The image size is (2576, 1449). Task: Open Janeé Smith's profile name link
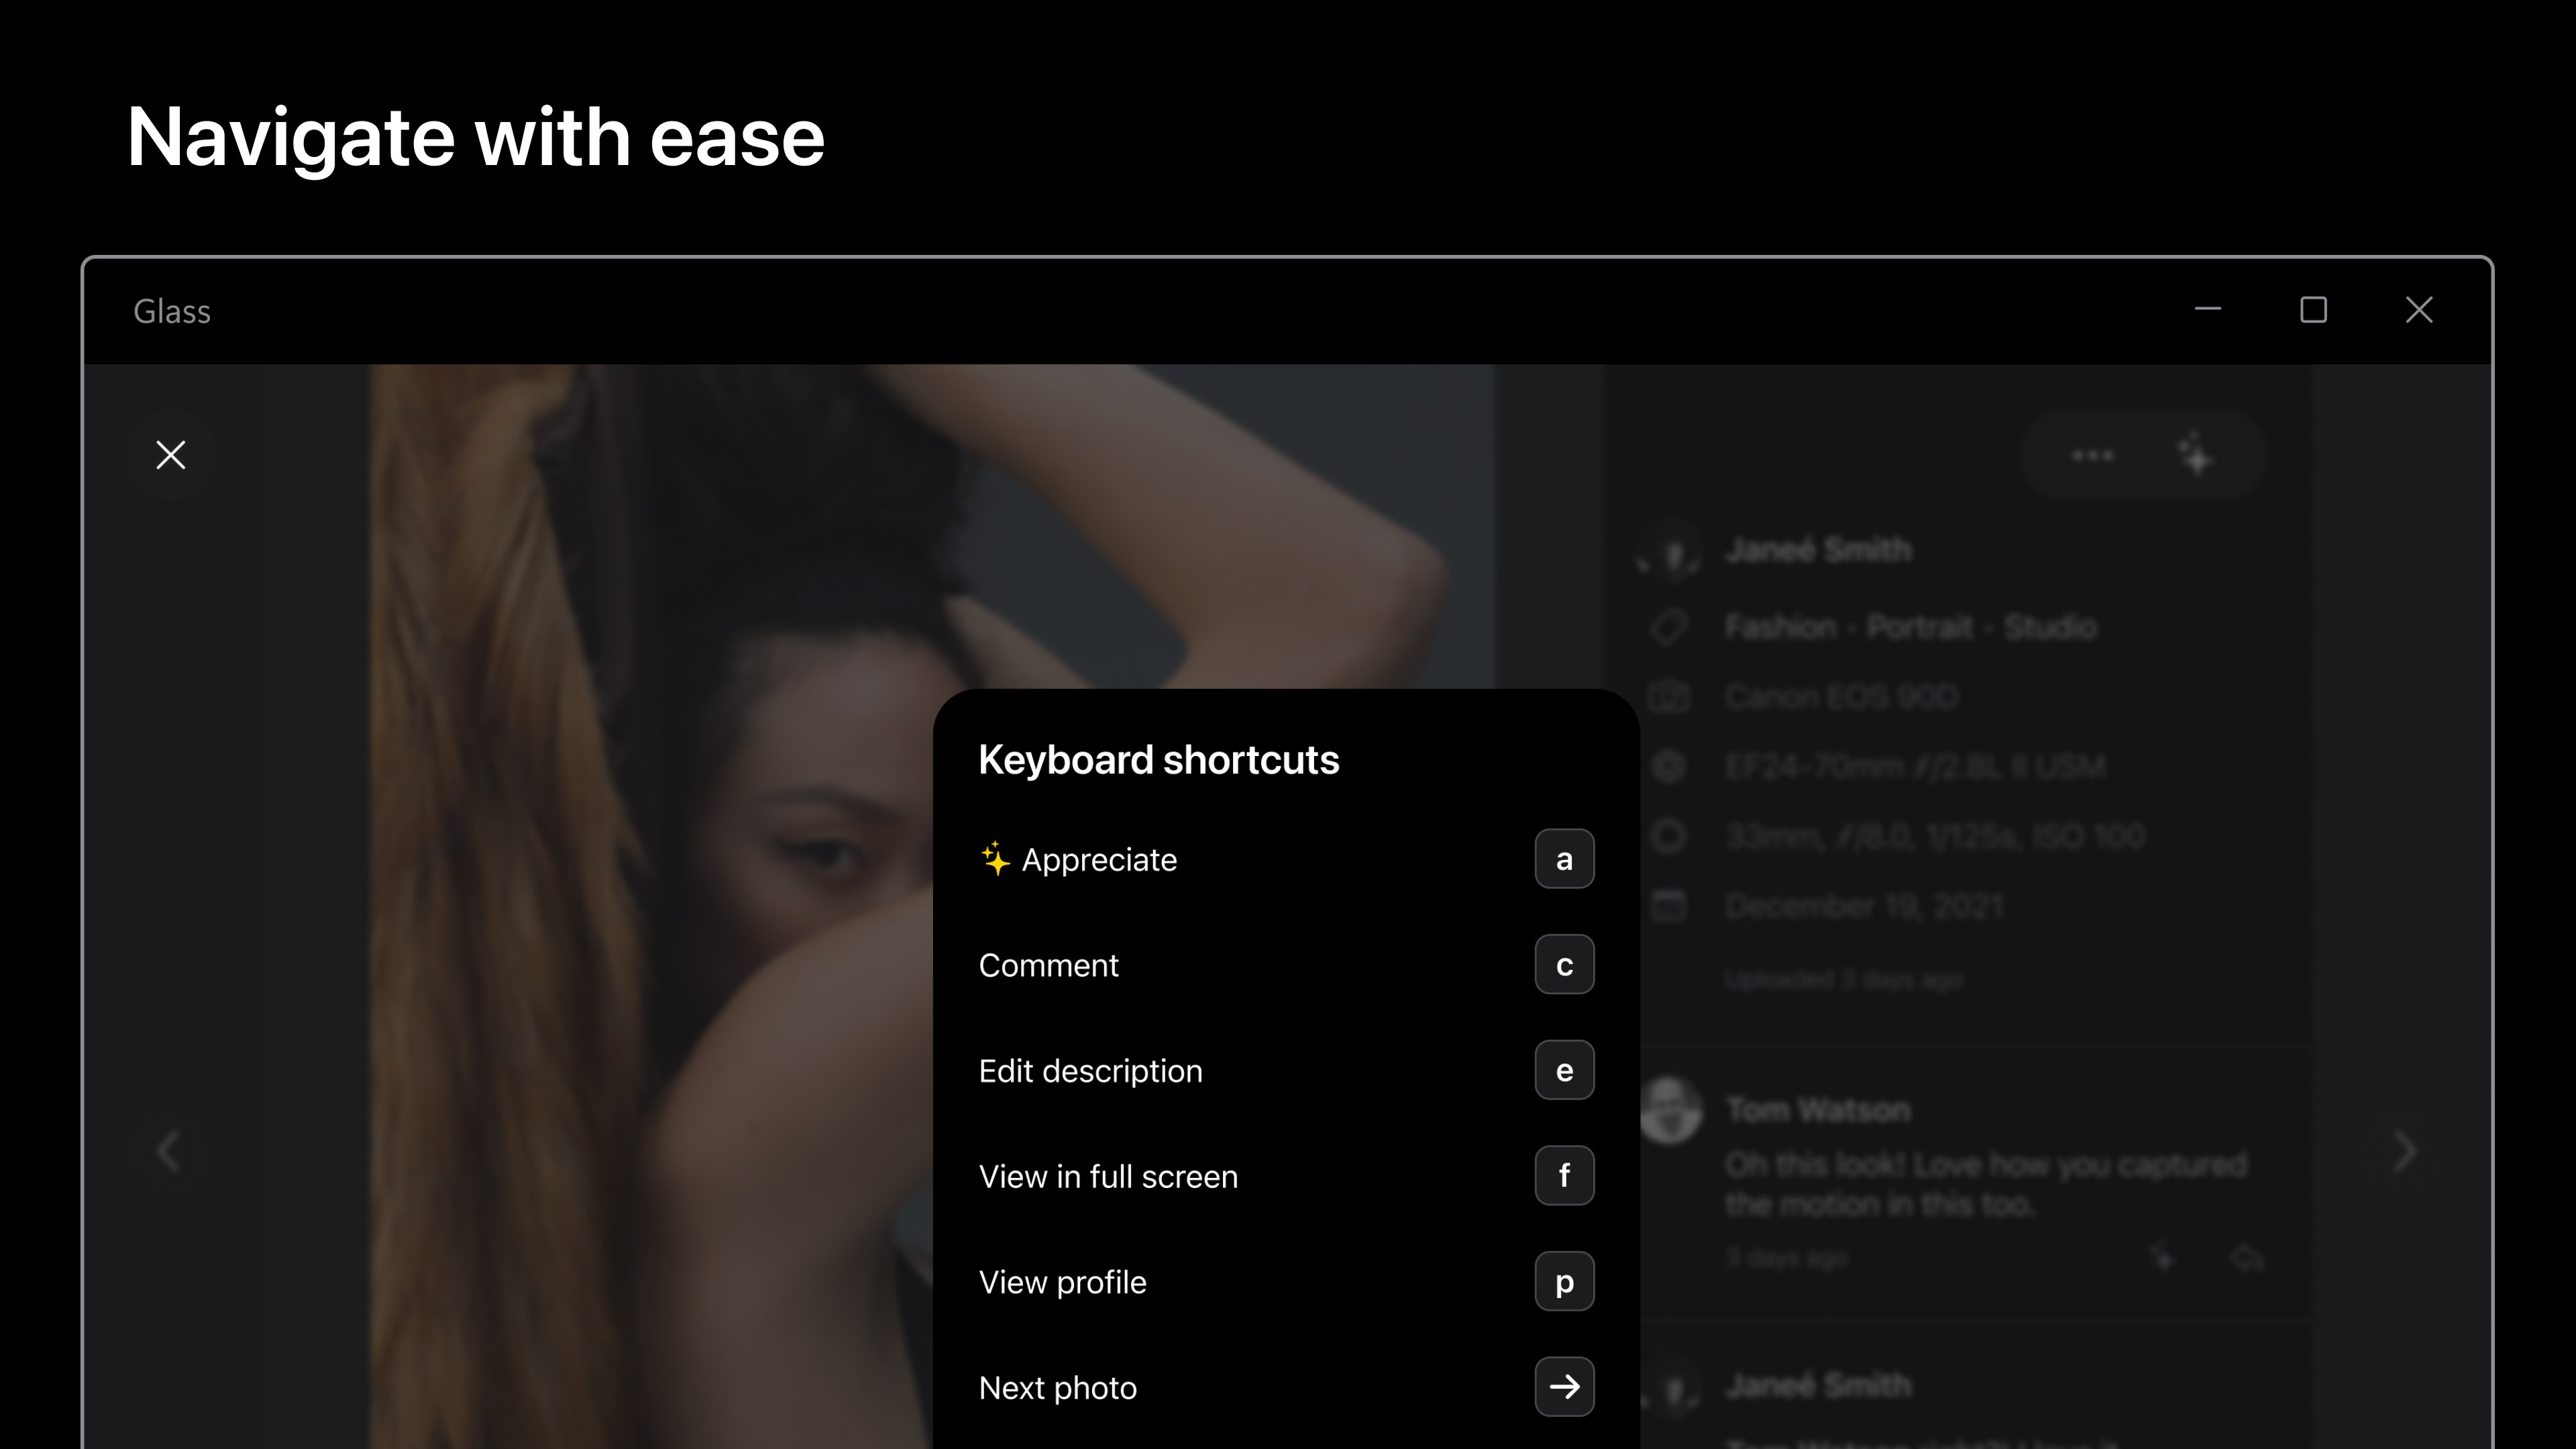(1818, 550)
